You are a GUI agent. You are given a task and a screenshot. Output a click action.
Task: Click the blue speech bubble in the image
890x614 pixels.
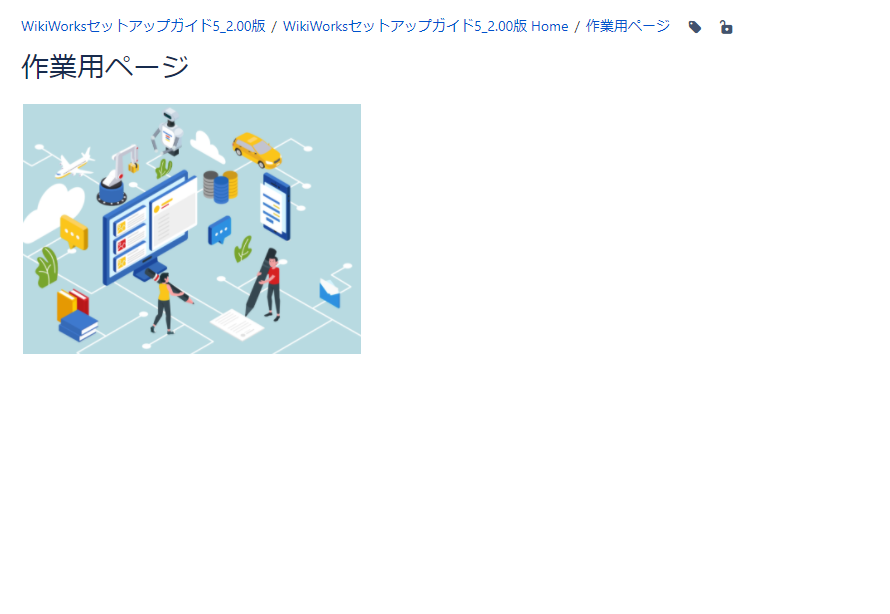219,230
